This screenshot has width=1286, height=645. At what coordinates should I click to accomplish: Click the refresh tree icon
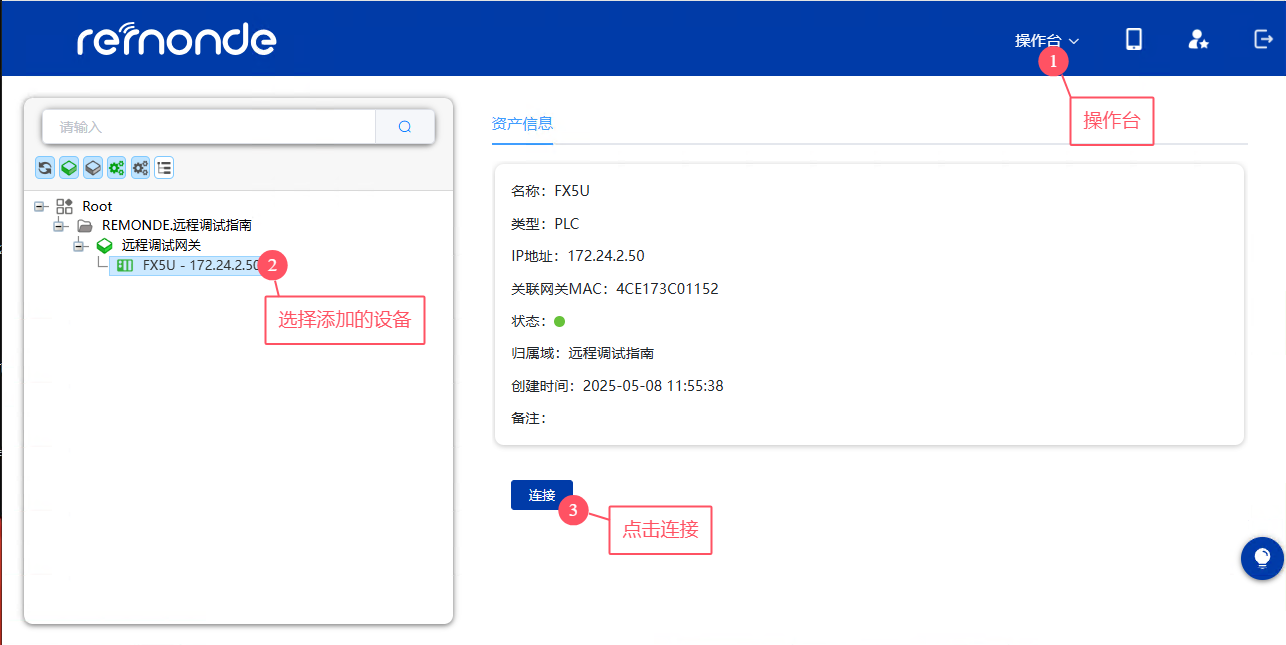(x=45, y=168)
